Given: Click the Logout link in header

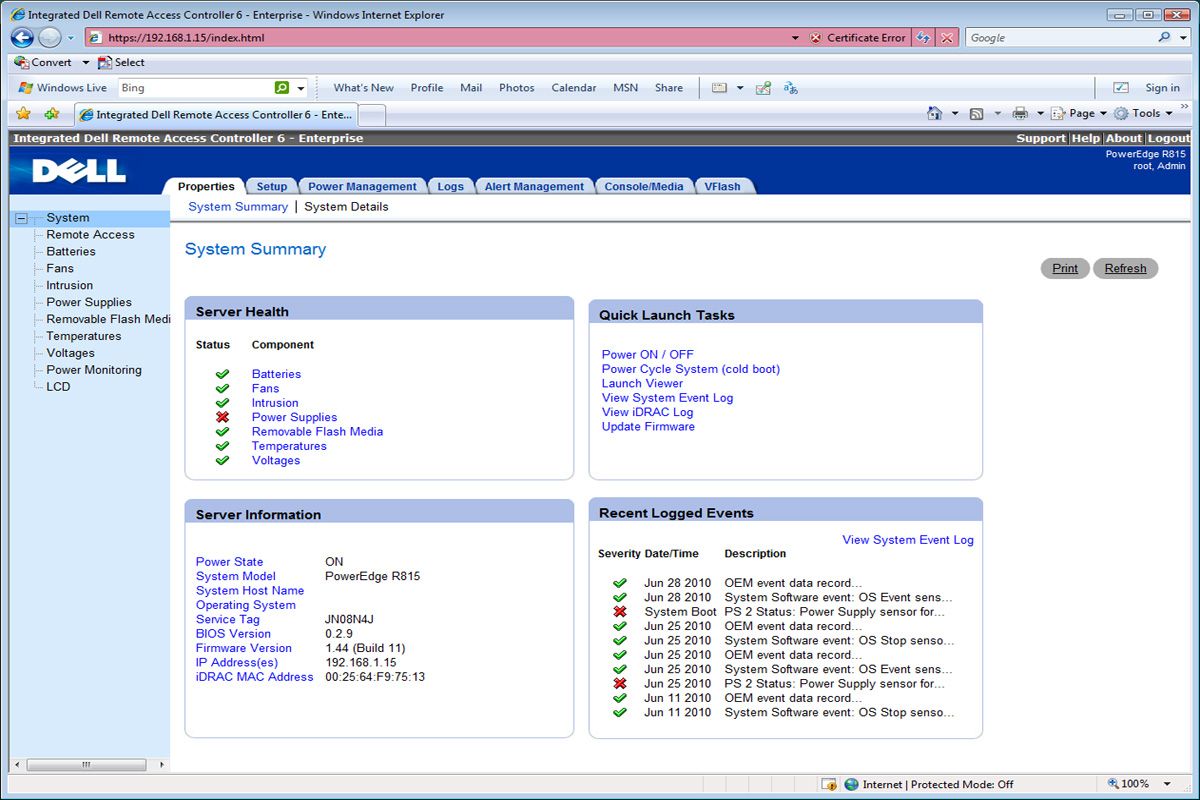Looking at the screenshot, I should [1168, 138].
